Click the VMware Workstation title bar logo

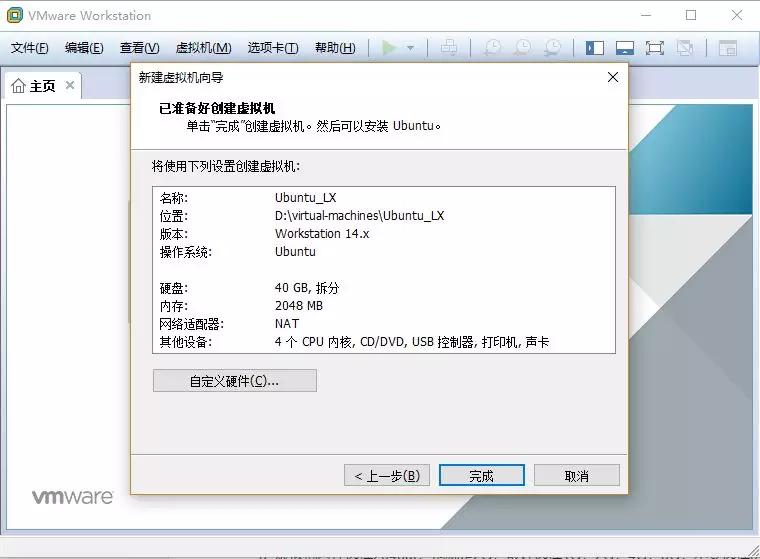tap(15, 15)
